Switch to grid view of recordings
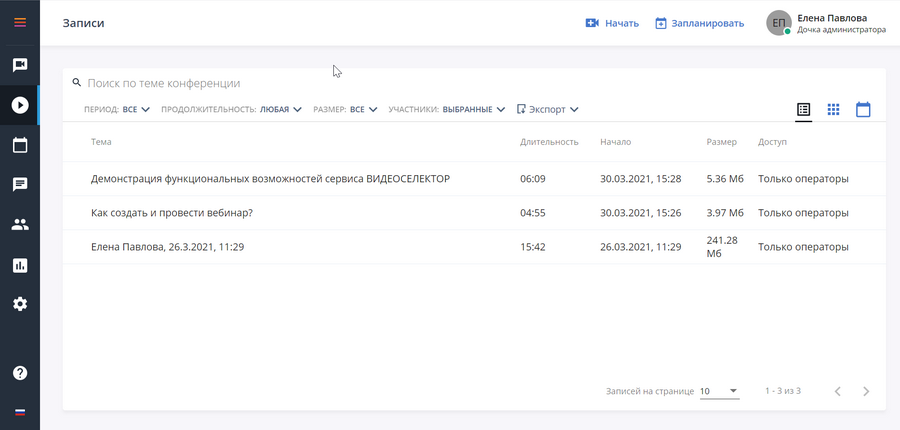Viewport: 900px width, 430px height. click(833, 109)
